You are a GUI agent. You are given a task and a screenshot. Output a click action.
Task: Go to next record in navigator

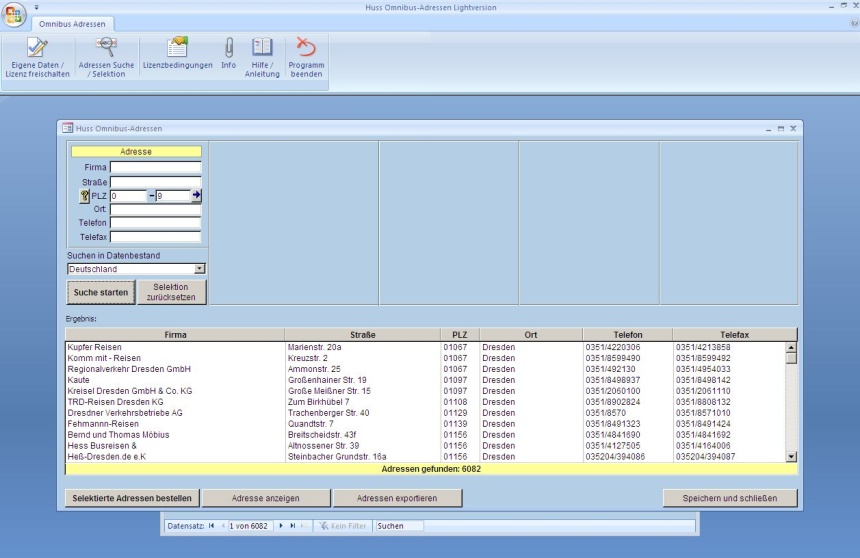[x=281, y=526]
